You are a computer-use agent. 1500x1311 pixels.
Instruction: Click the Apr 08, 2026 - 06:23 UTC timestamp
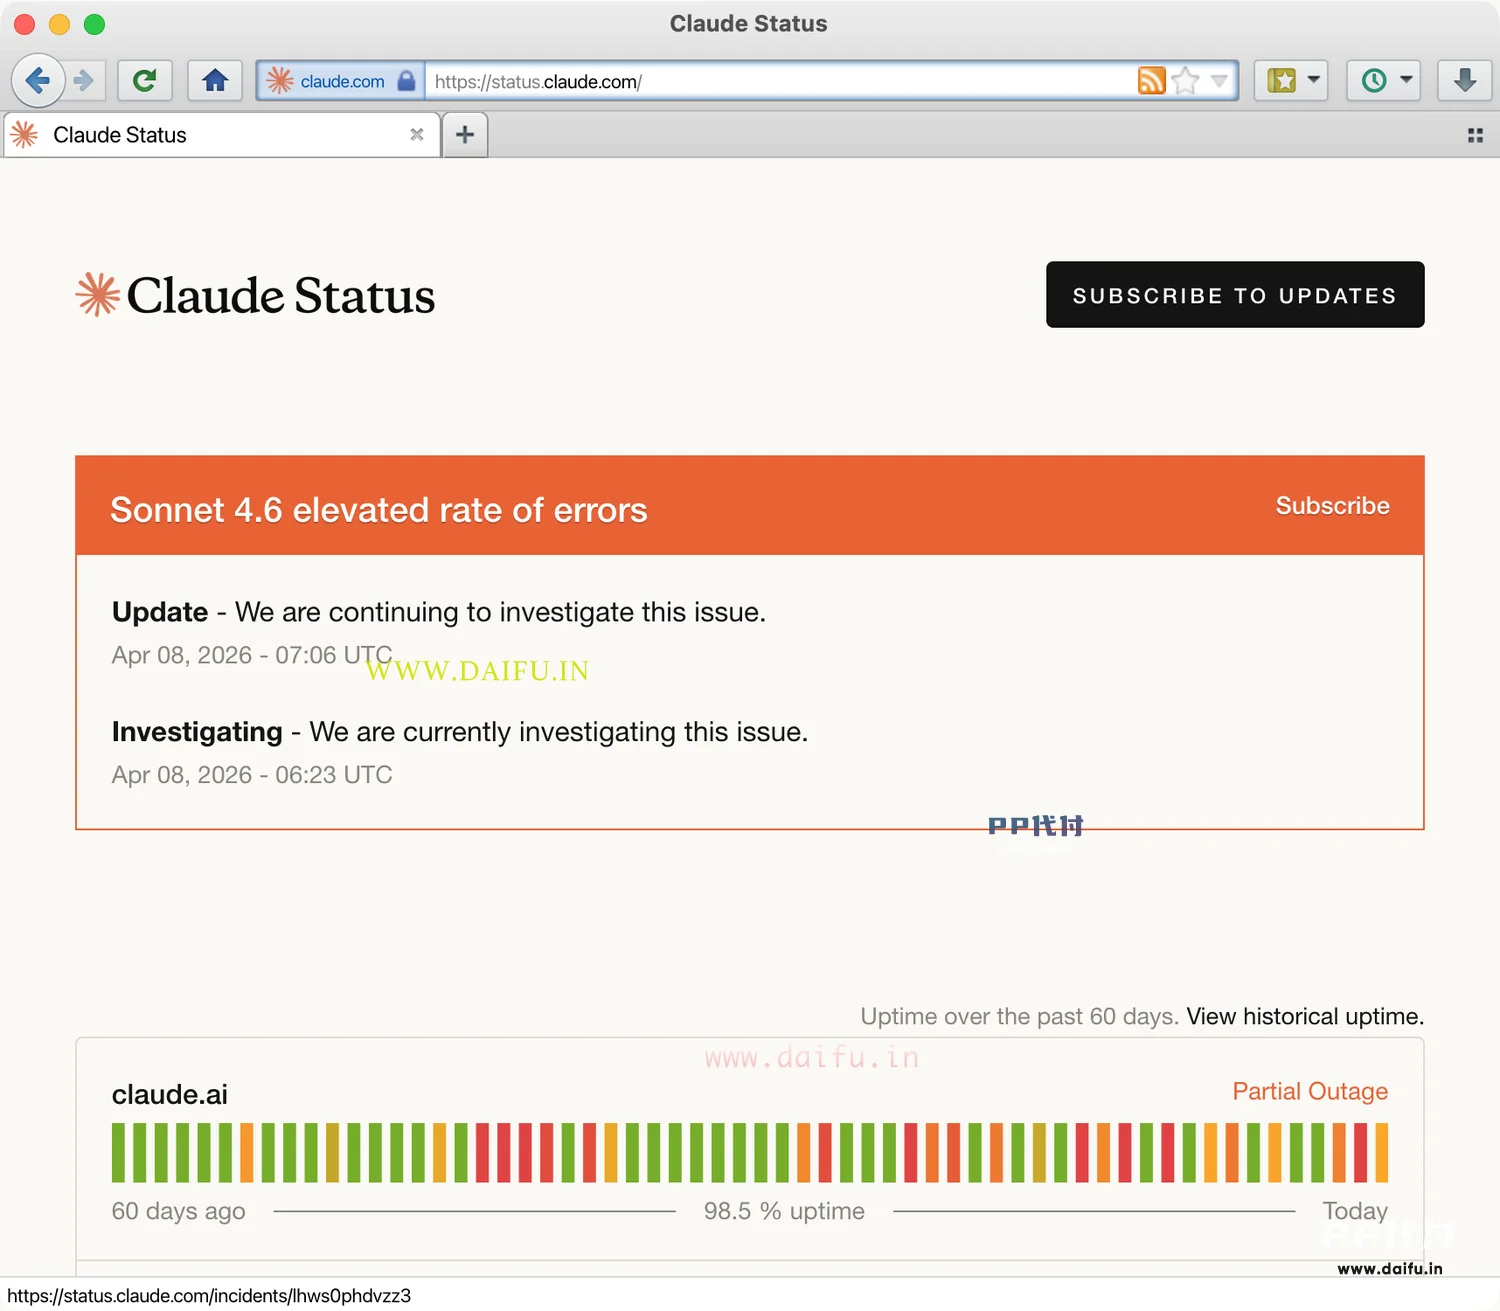pos(252,775)
